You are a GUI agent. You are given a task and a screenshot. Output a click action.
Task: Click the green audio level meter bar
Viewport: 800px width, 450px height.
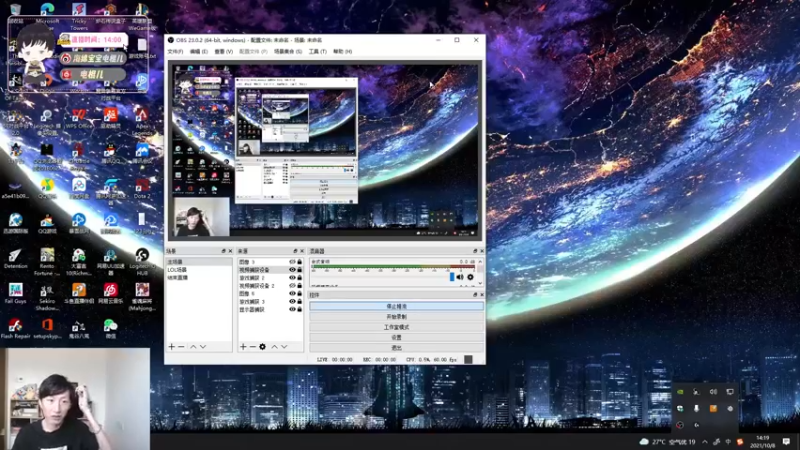pyautogui.click(x=393, y=266)
